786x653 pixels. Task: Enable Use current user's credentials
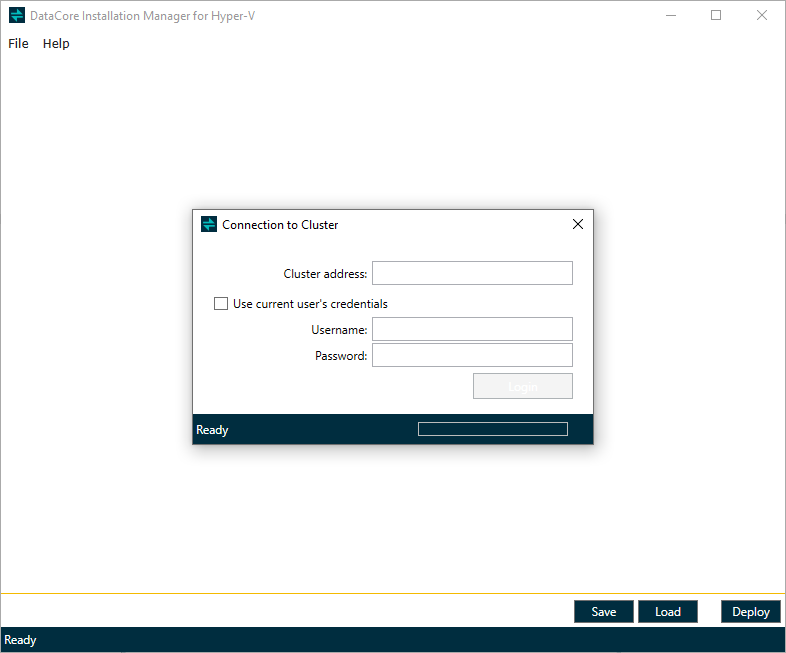pyautogui.click(x=221, y=304)
